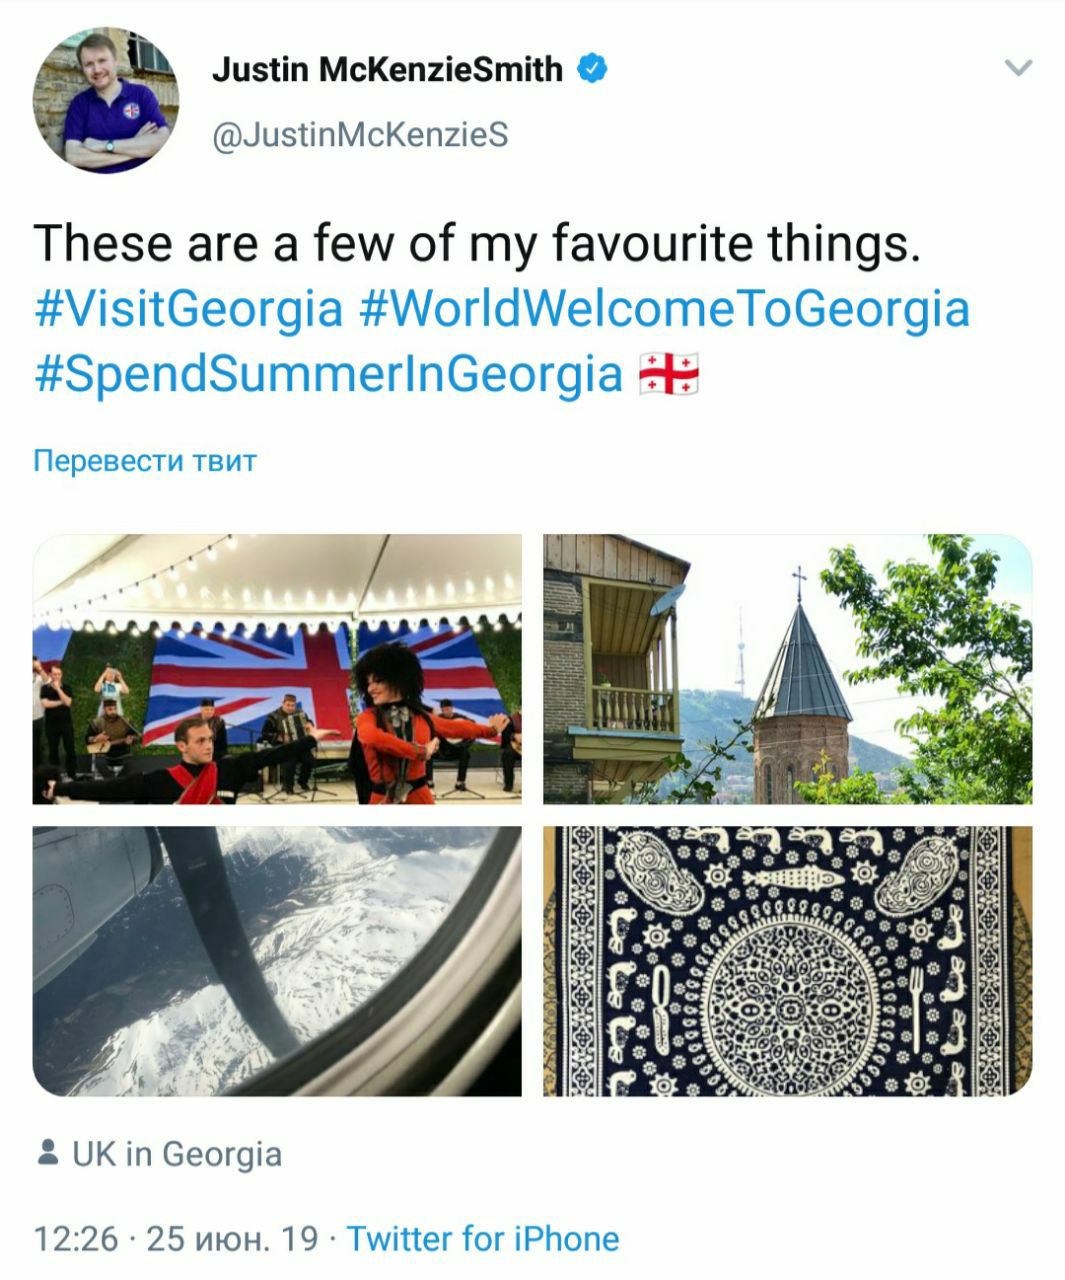Viewport: 1065px width, 1280px height.
Task: Open the Justin McKenzieSmith display name
Action: (x=388, y=69)
